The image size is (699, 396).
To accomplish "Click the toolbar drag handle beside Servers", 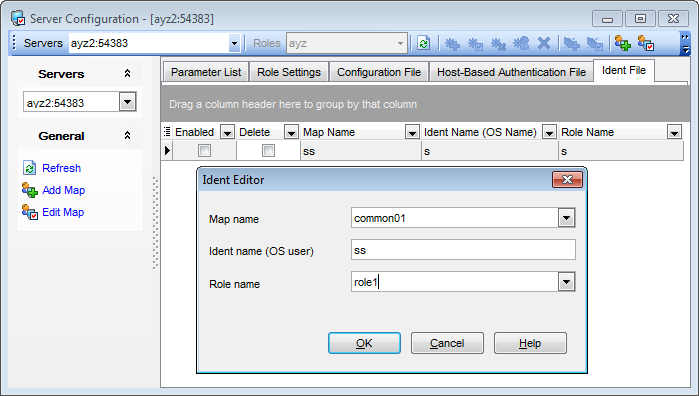I will coord(14,43).
